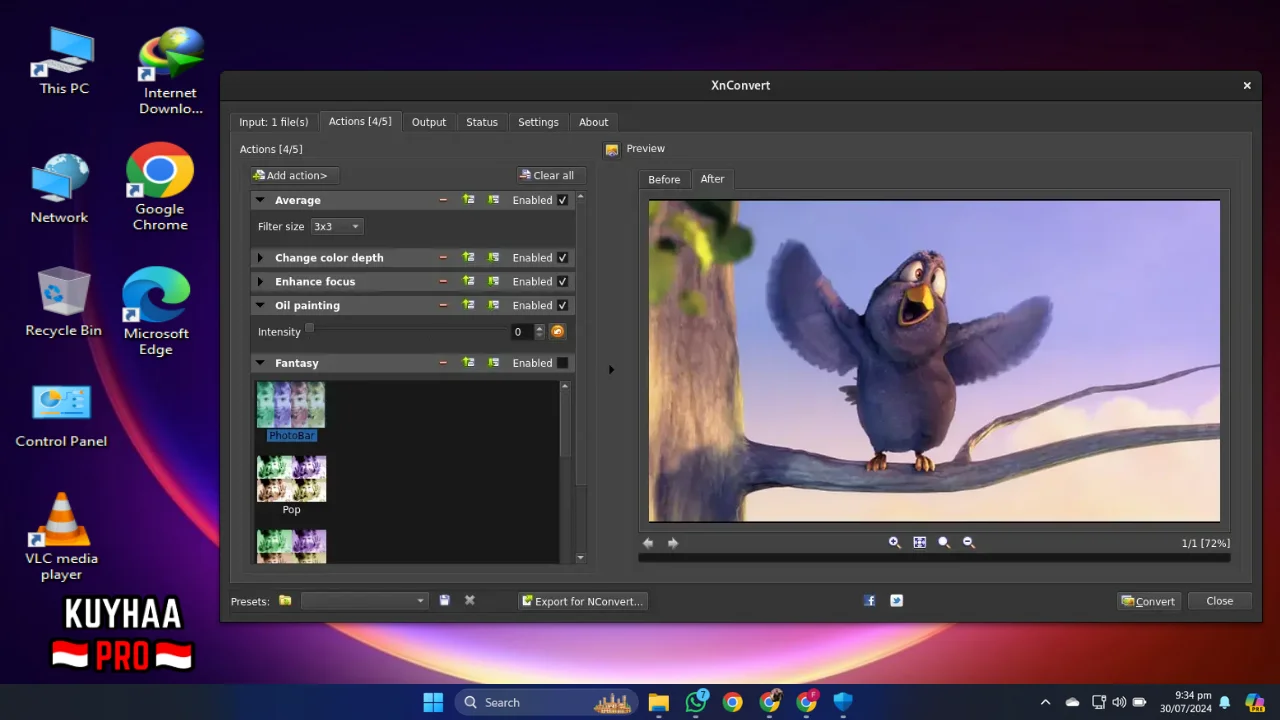Viewport: 1280px width, 720px height.
Task: Move Oil painting action up
Action: tap(468, 305)
